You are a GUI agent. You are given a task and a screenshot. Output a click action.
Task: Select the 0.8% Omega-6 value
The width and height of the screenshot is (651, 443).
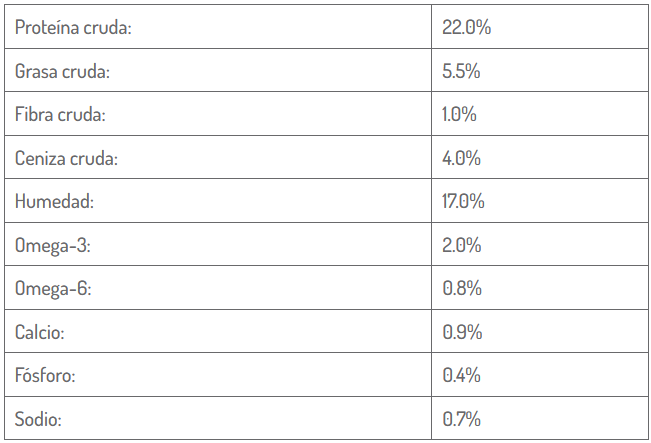pyautogui.click(x=461, y=289)
